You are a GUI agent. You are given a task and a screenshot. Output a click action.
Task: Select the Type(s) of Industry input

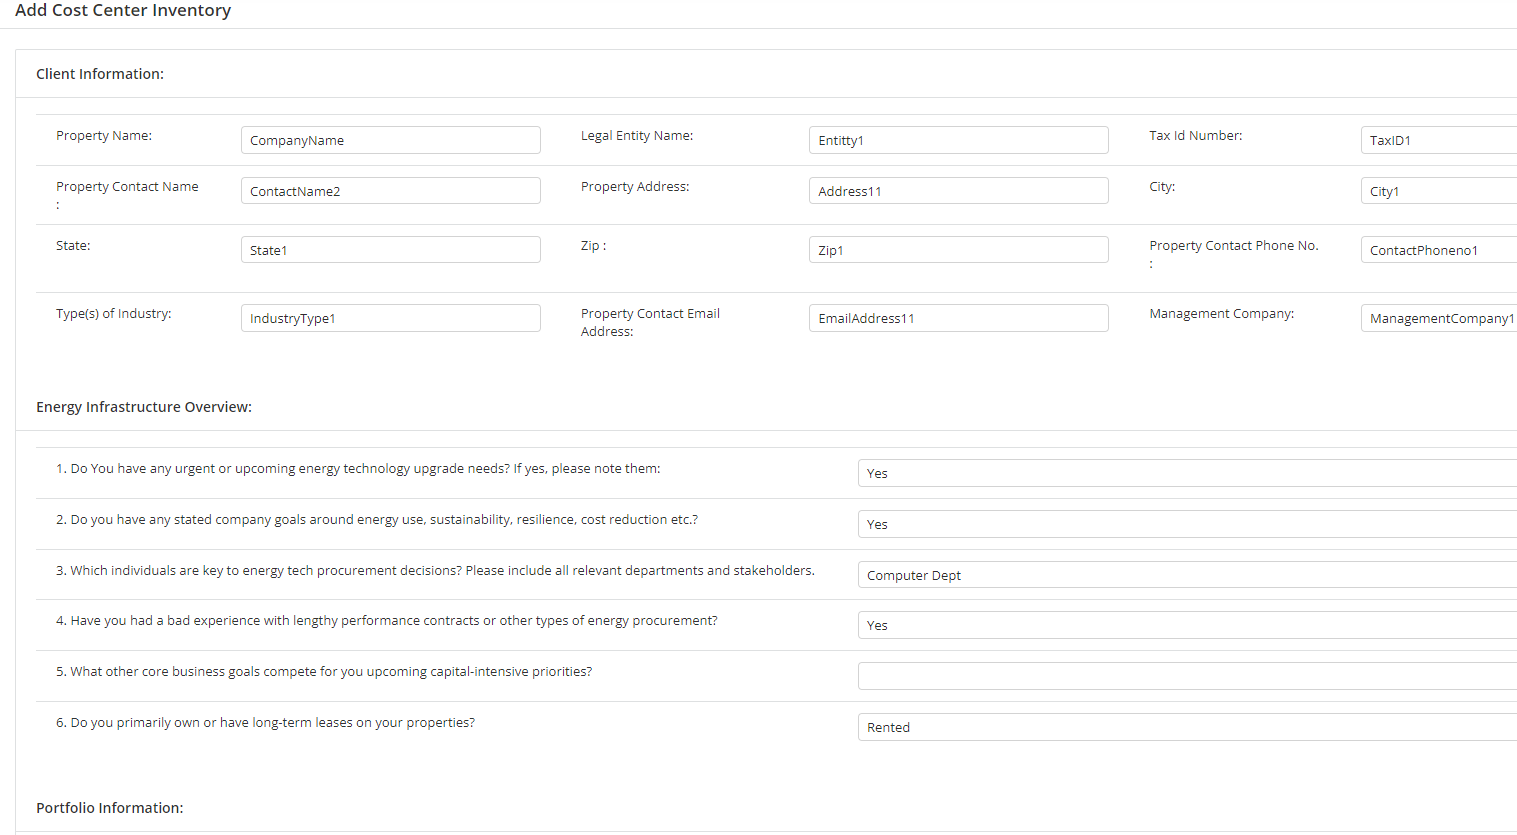390,317
